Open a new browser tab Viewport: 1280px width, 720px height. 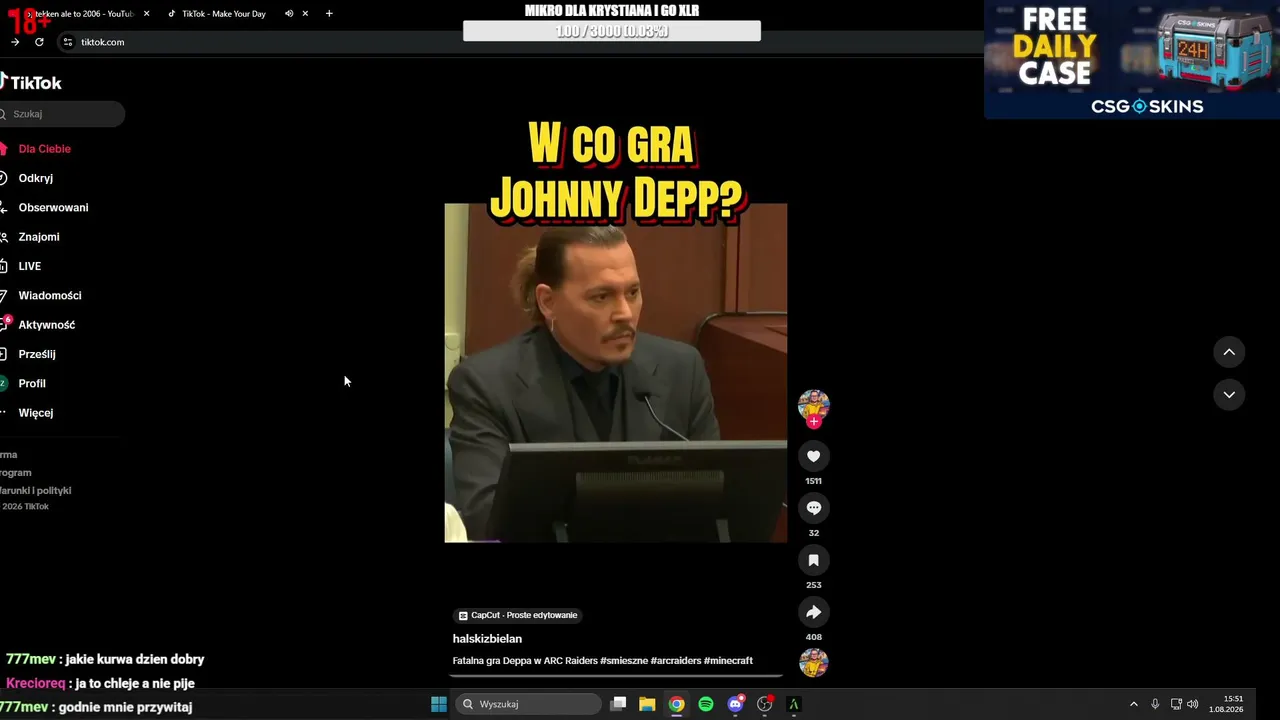(x=329, y=14)
